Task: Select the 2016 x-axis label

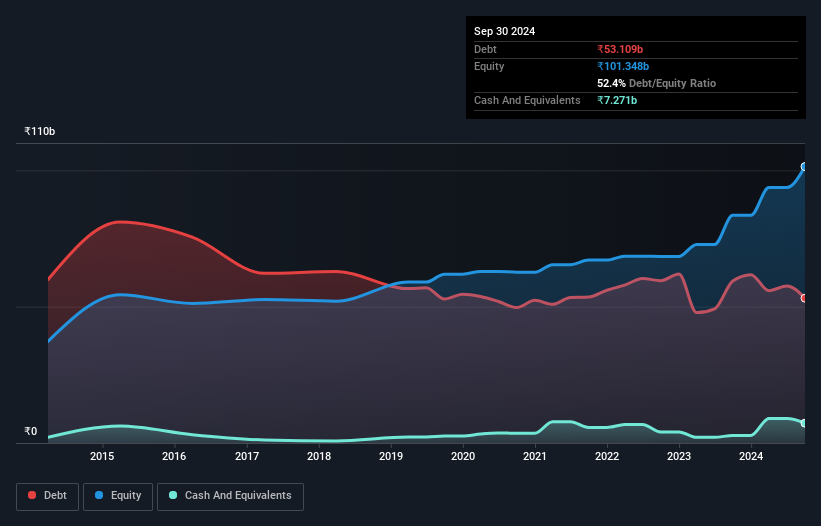Action: [174, 456]
